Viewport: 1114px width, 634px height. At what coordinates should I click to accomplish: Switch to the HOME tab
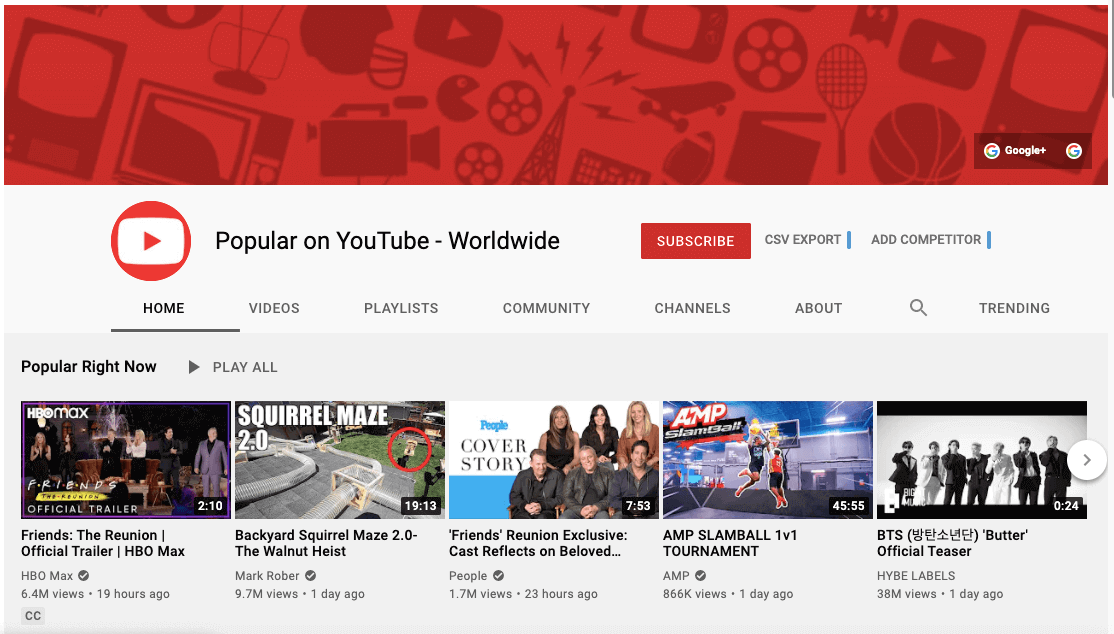[x=163, y=308]
